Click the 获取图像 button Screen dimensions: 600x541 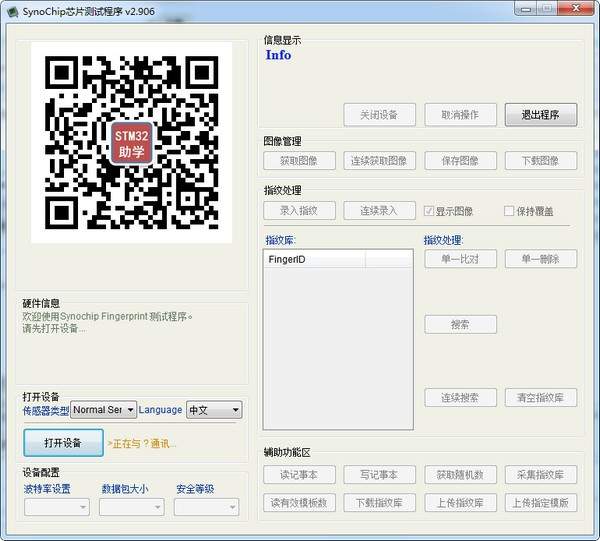(x=299, y=161)
